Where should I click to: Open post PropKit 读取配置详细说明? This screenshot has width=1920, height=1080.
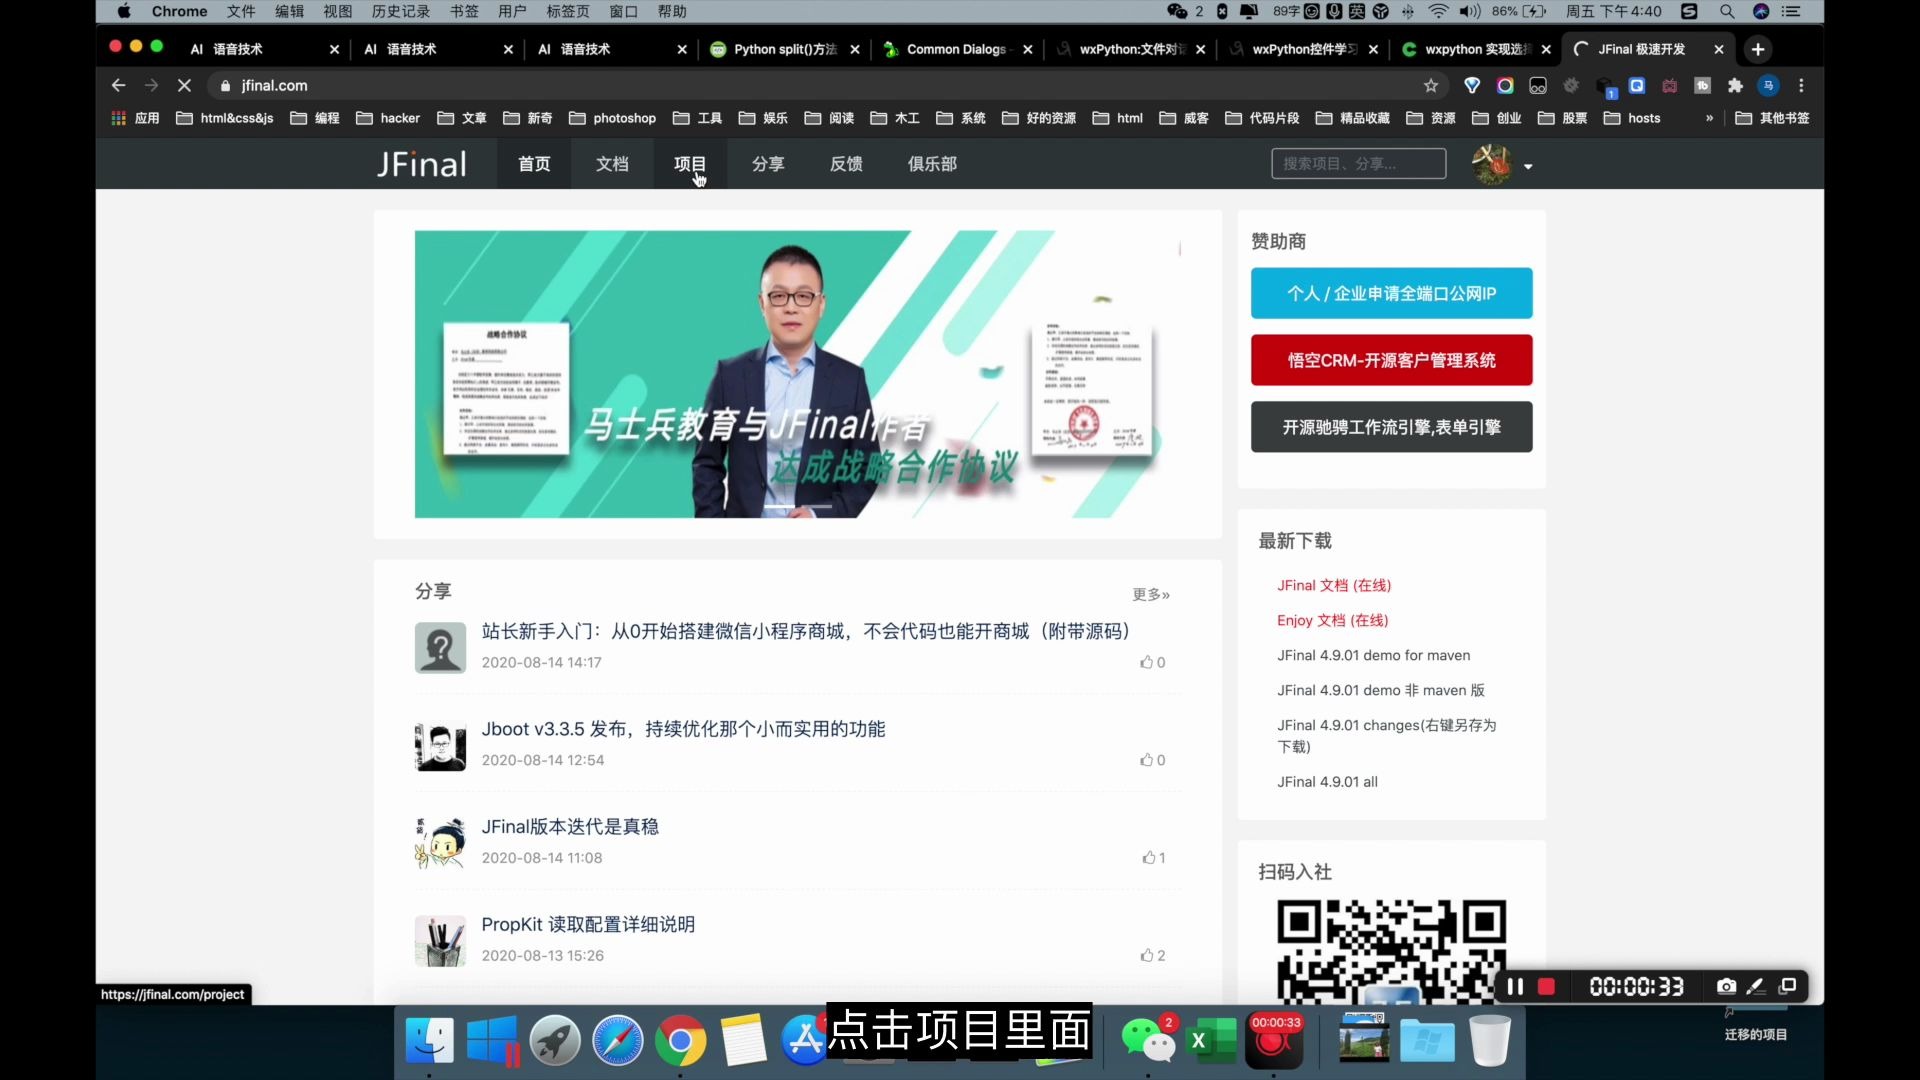click(x=588, y=924)
